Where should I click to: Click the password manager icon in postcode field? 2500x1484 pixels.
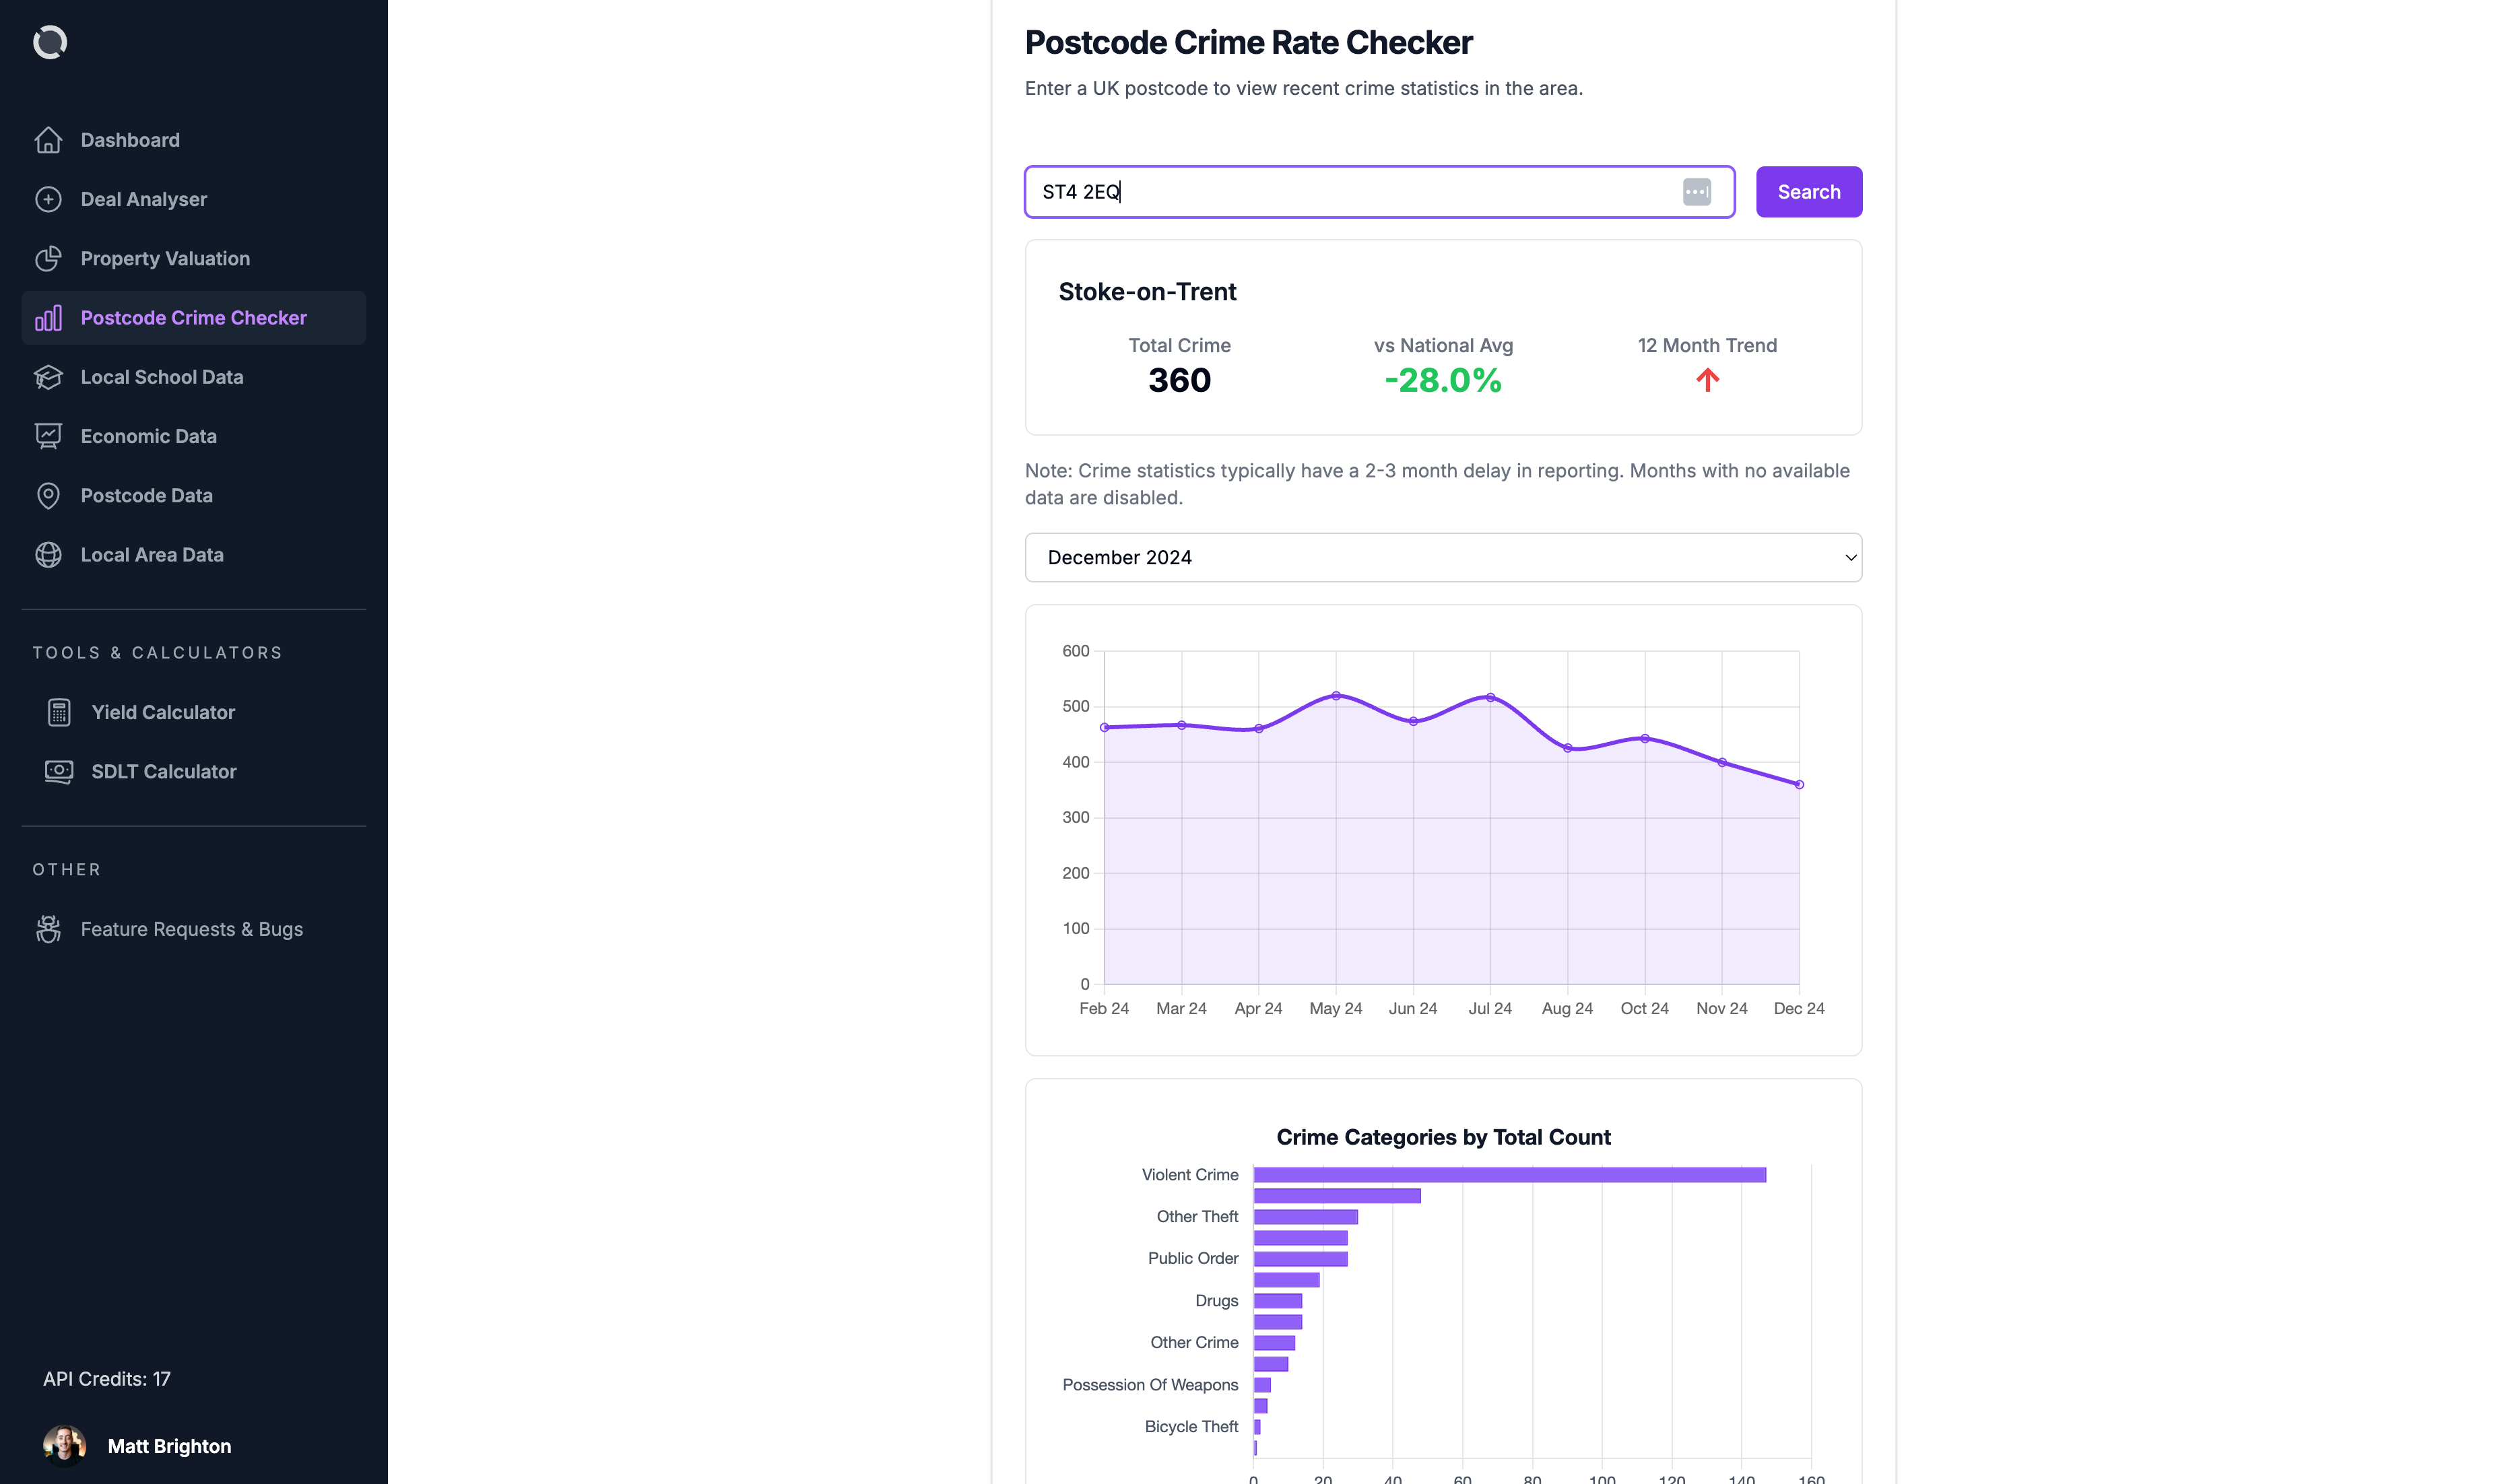coord(1696,192)
